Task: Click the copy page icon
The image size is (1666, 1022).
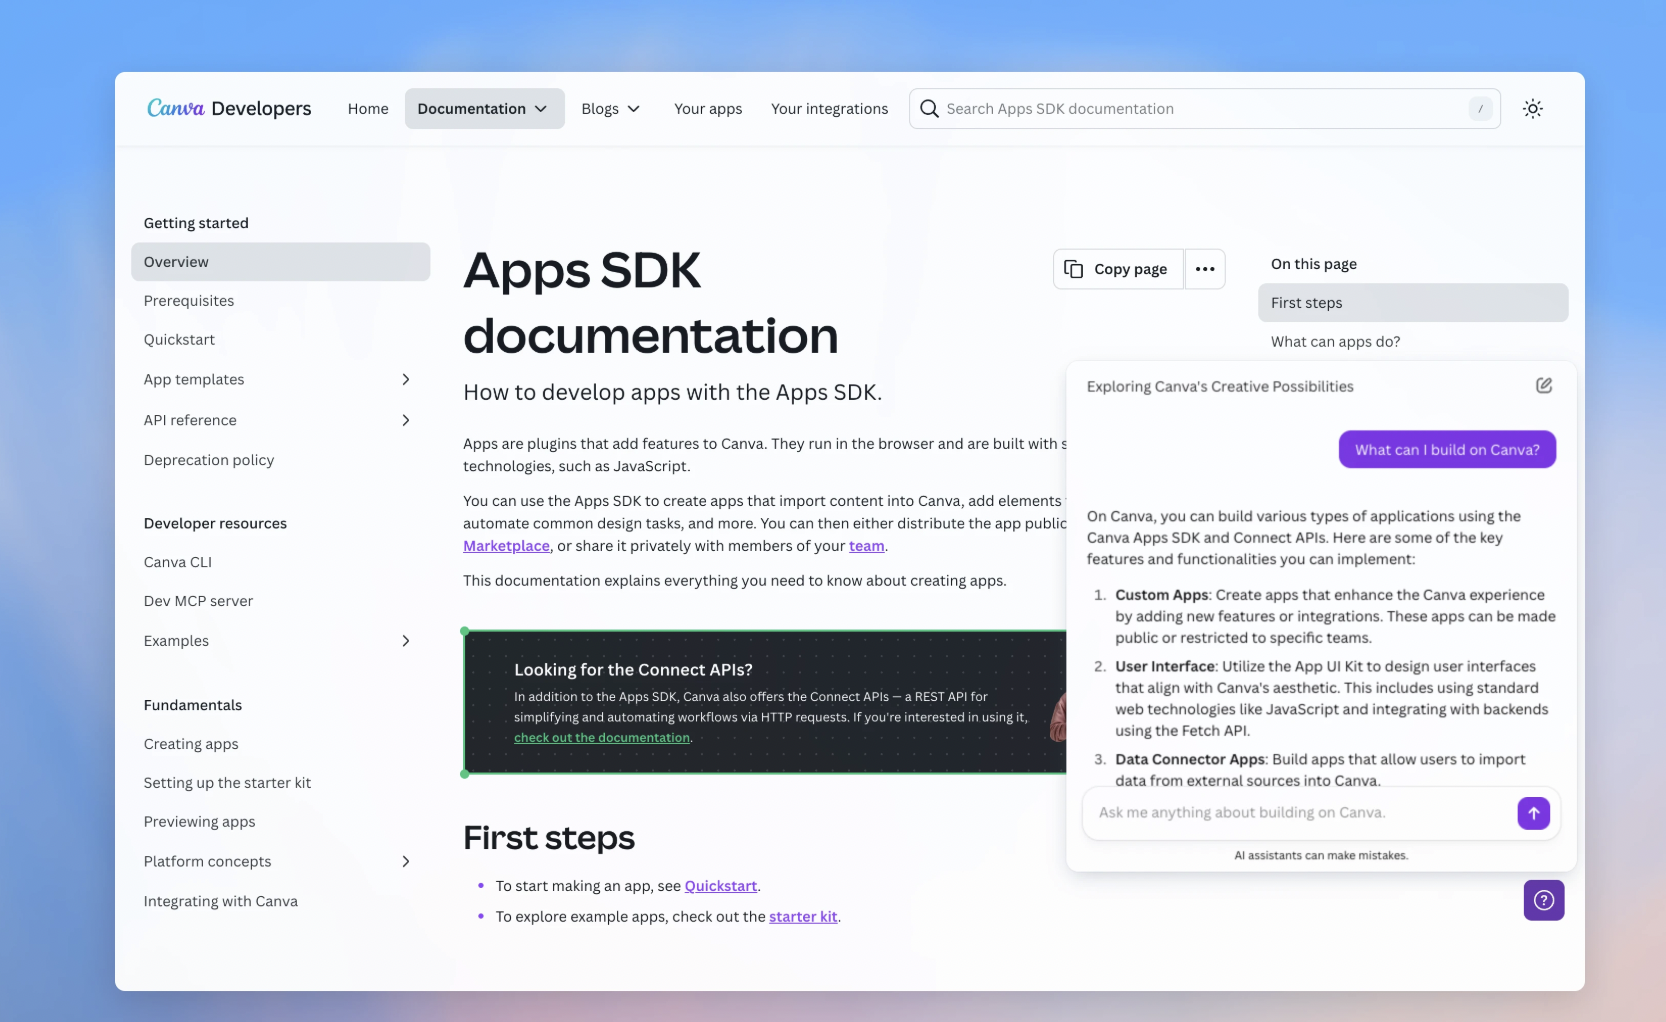Action: coord(1074,269)
